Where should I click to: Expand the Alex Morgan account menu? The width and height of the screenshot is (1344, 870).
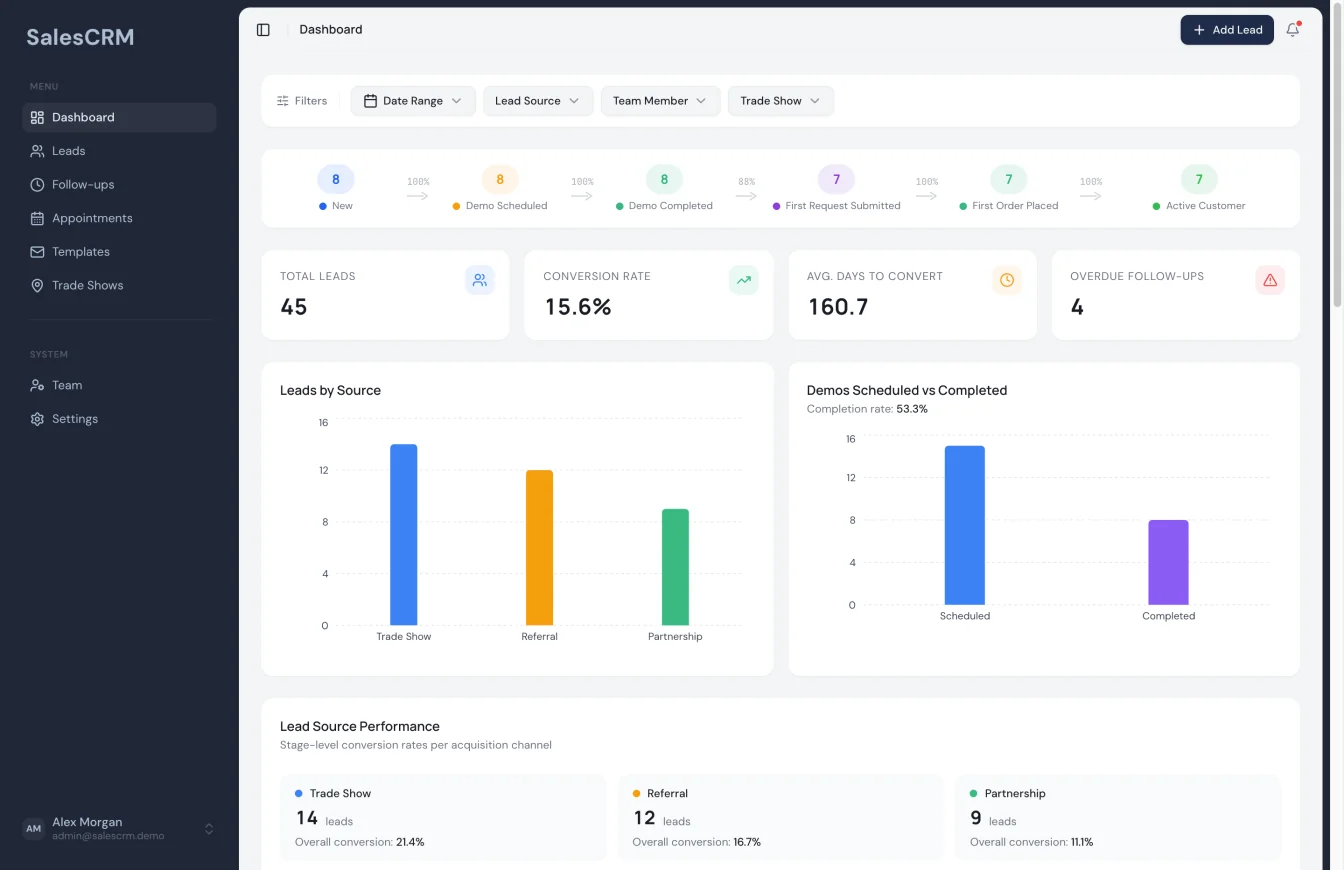coord(118,828)
